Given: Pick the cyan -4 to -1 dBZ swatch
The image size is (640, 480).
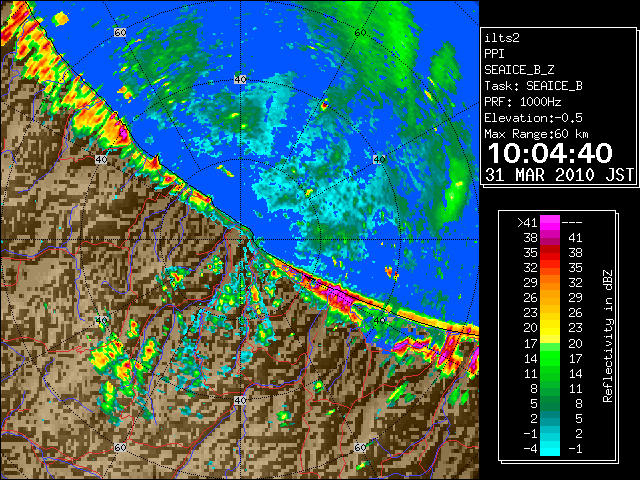Looking at the screenshot, I should [550, 449].
